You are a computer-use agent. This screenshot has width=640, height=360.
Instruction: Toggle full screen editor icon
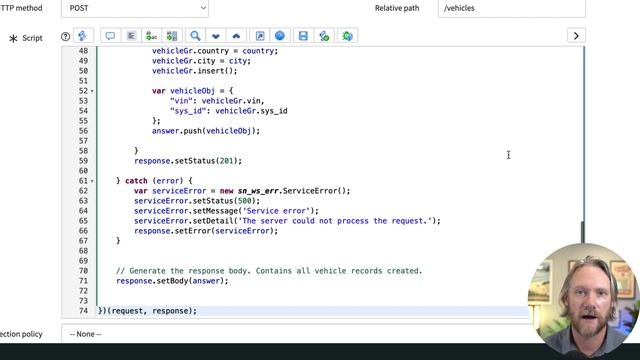pyautogui.click(x=260, y=36)
